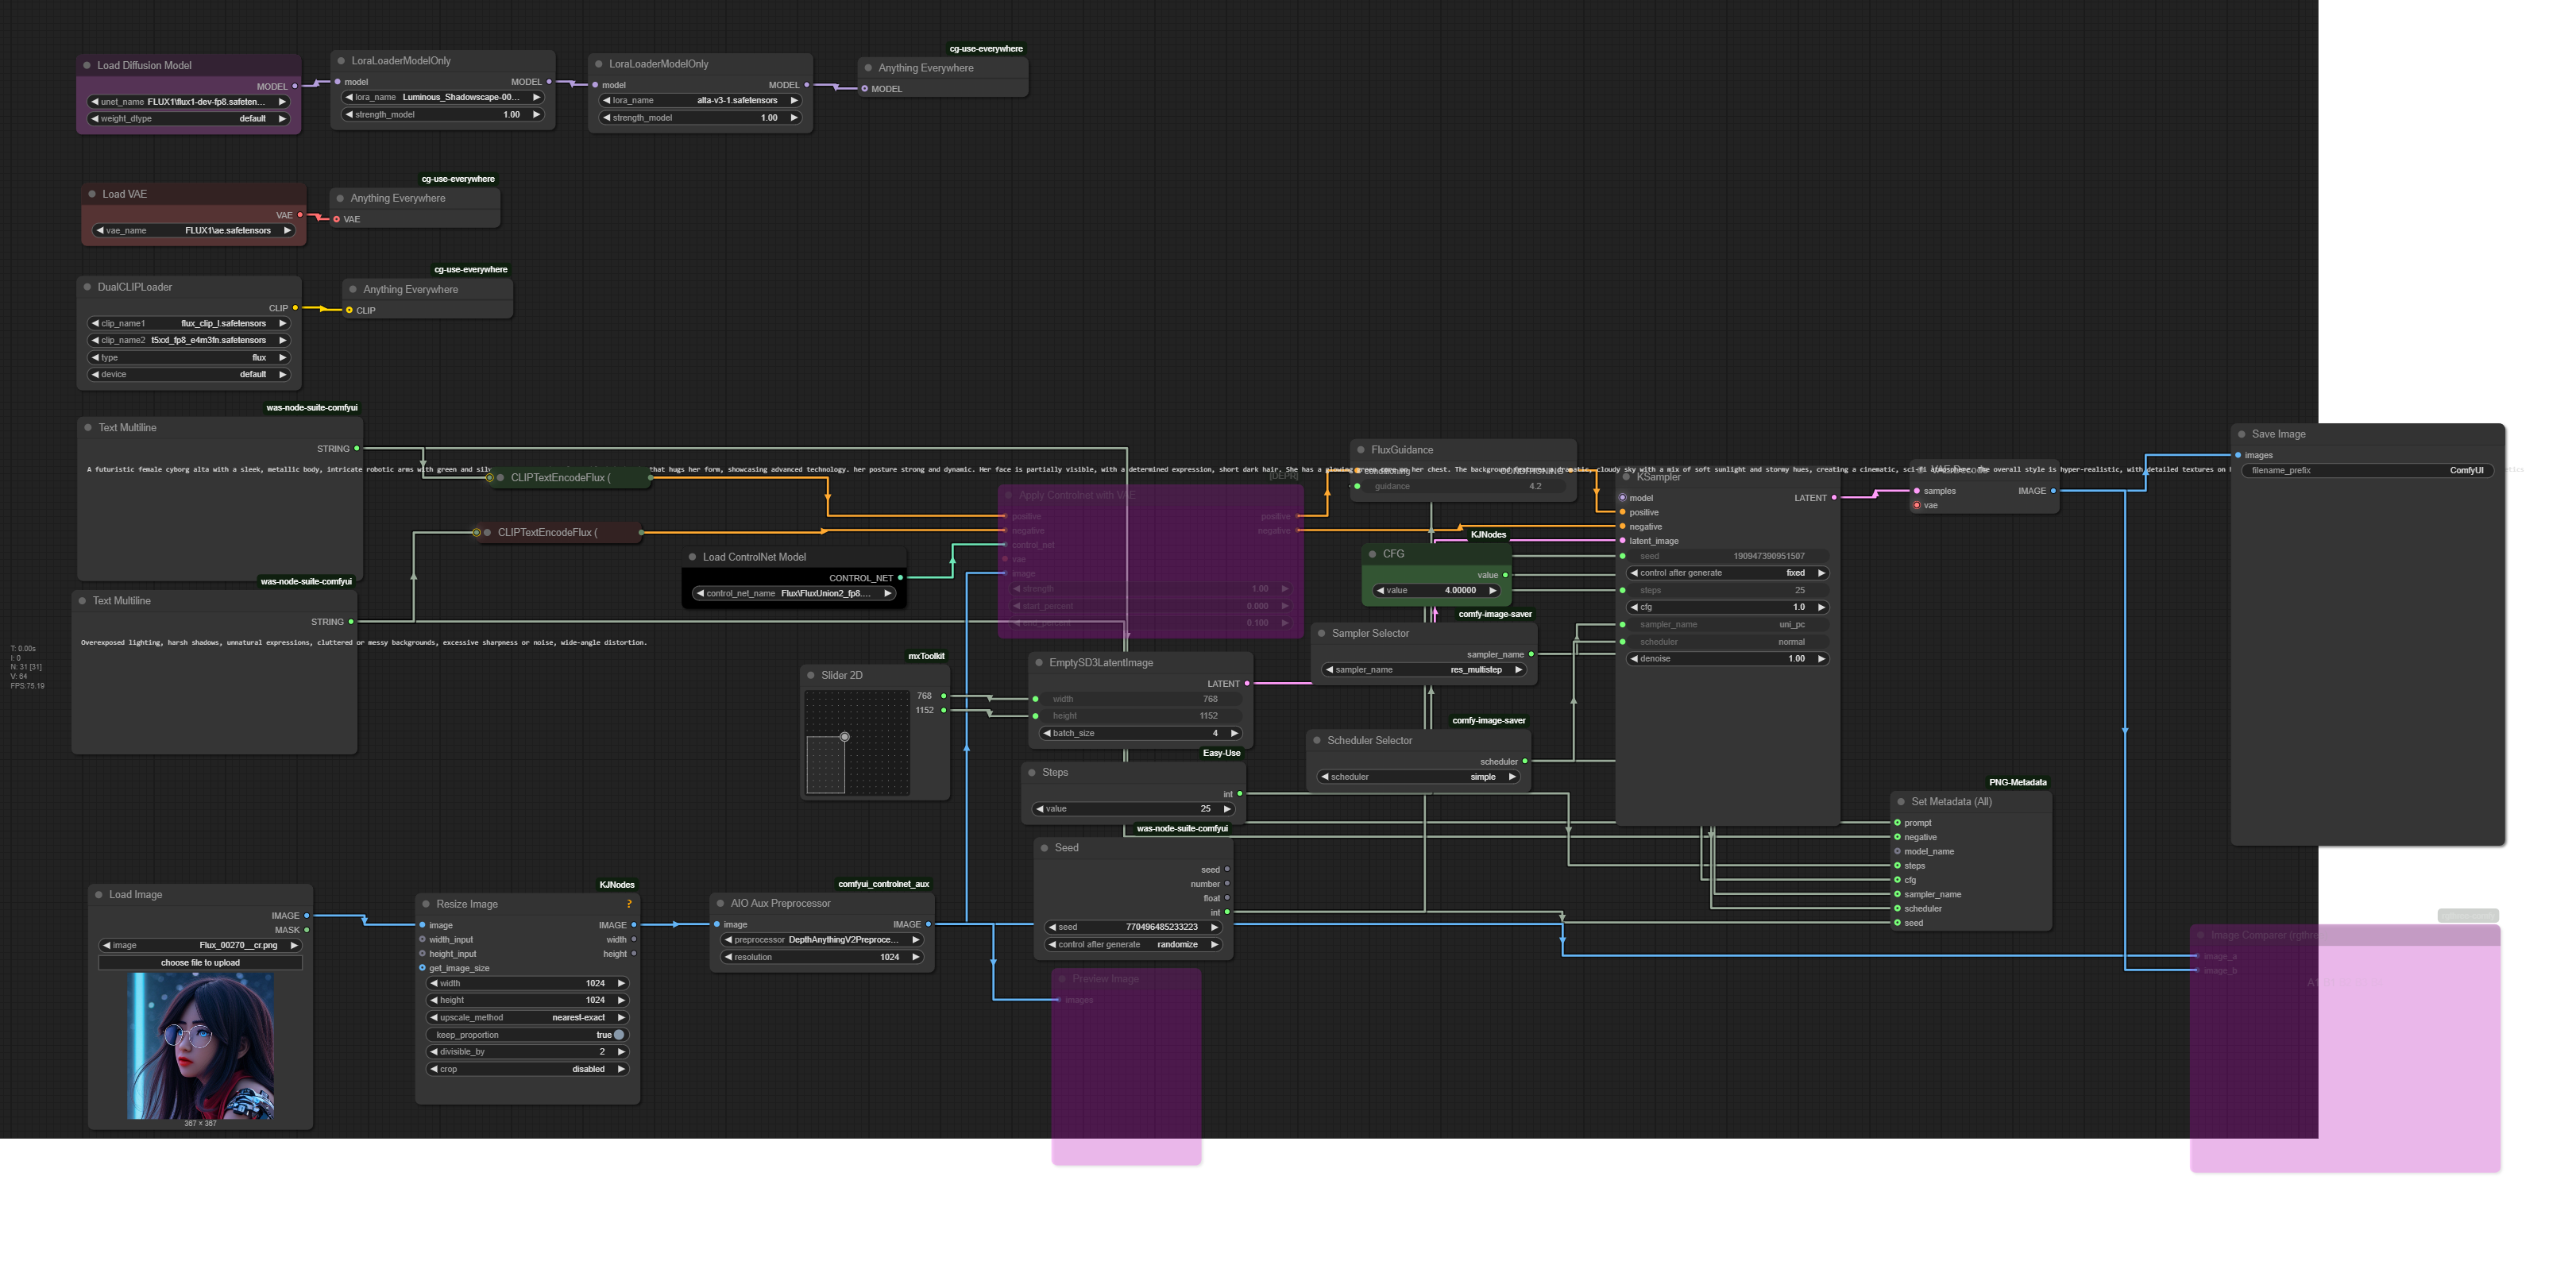Collapse the Seed node via its title dot
This screenshot has height=1265, width=2576.
(x=1044, y=848)
